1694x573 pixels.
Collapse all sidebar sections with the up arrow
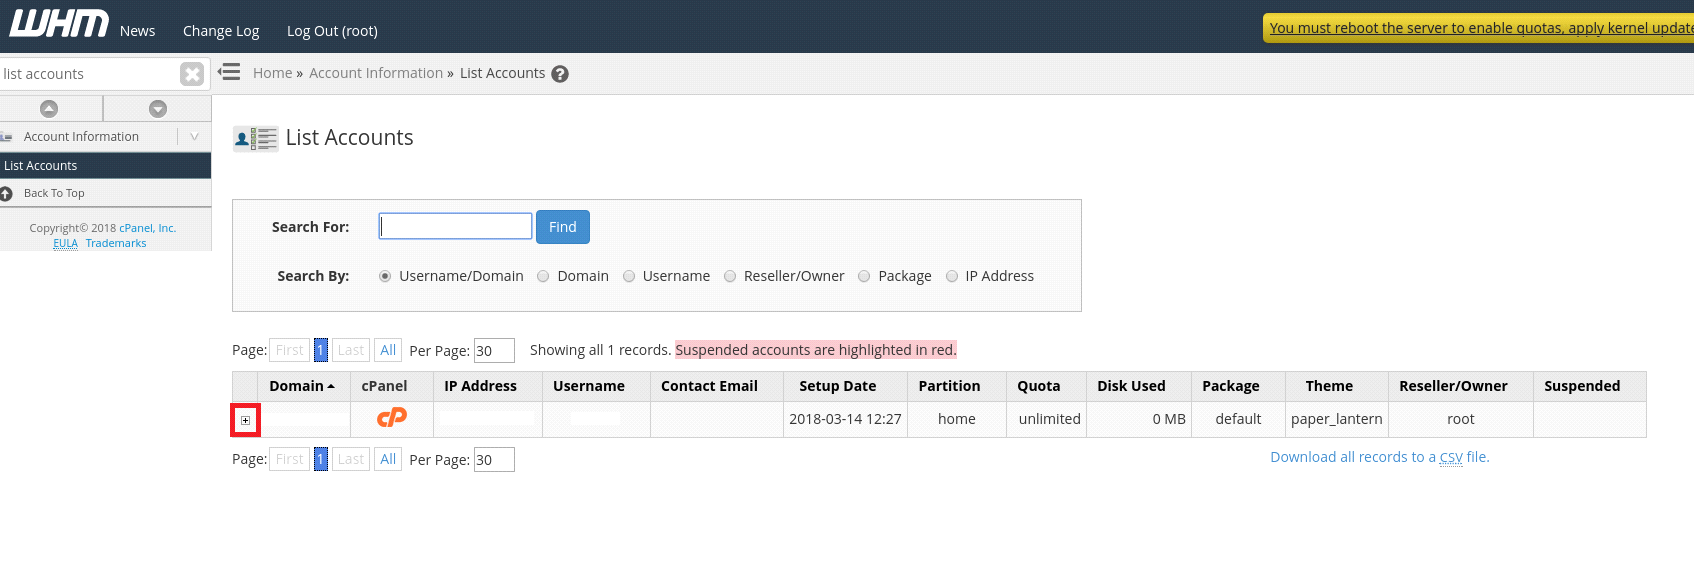pos(49,108)
